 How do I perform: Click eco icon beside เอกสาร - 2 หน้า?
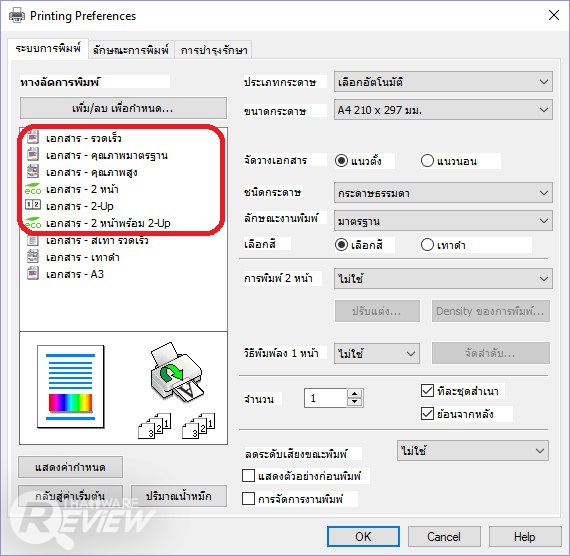point(33,189)
